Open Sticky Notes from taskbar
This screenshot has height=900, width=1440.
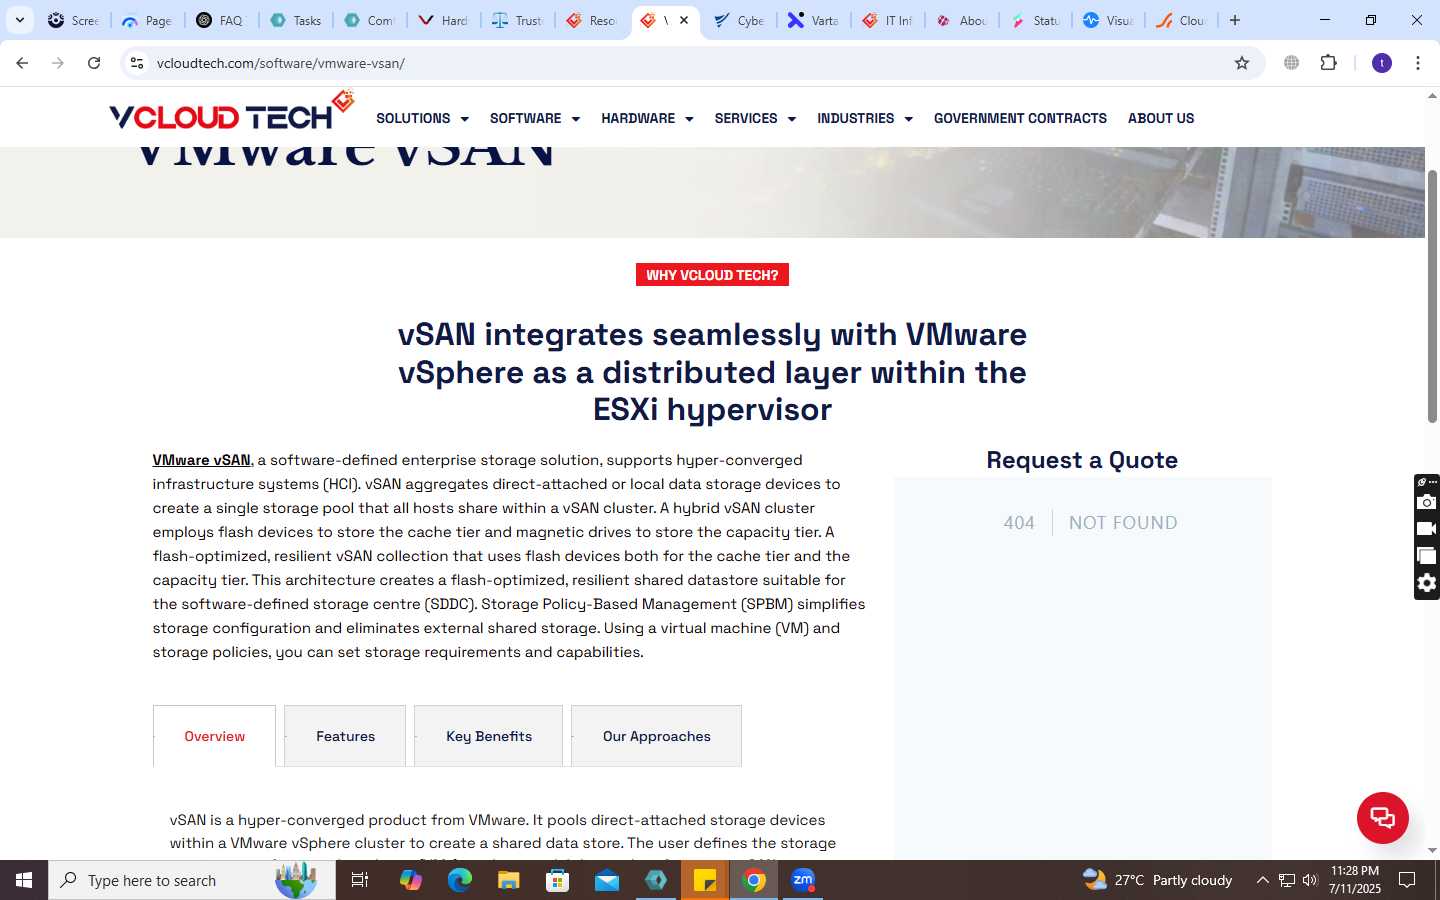pos(705,880)
